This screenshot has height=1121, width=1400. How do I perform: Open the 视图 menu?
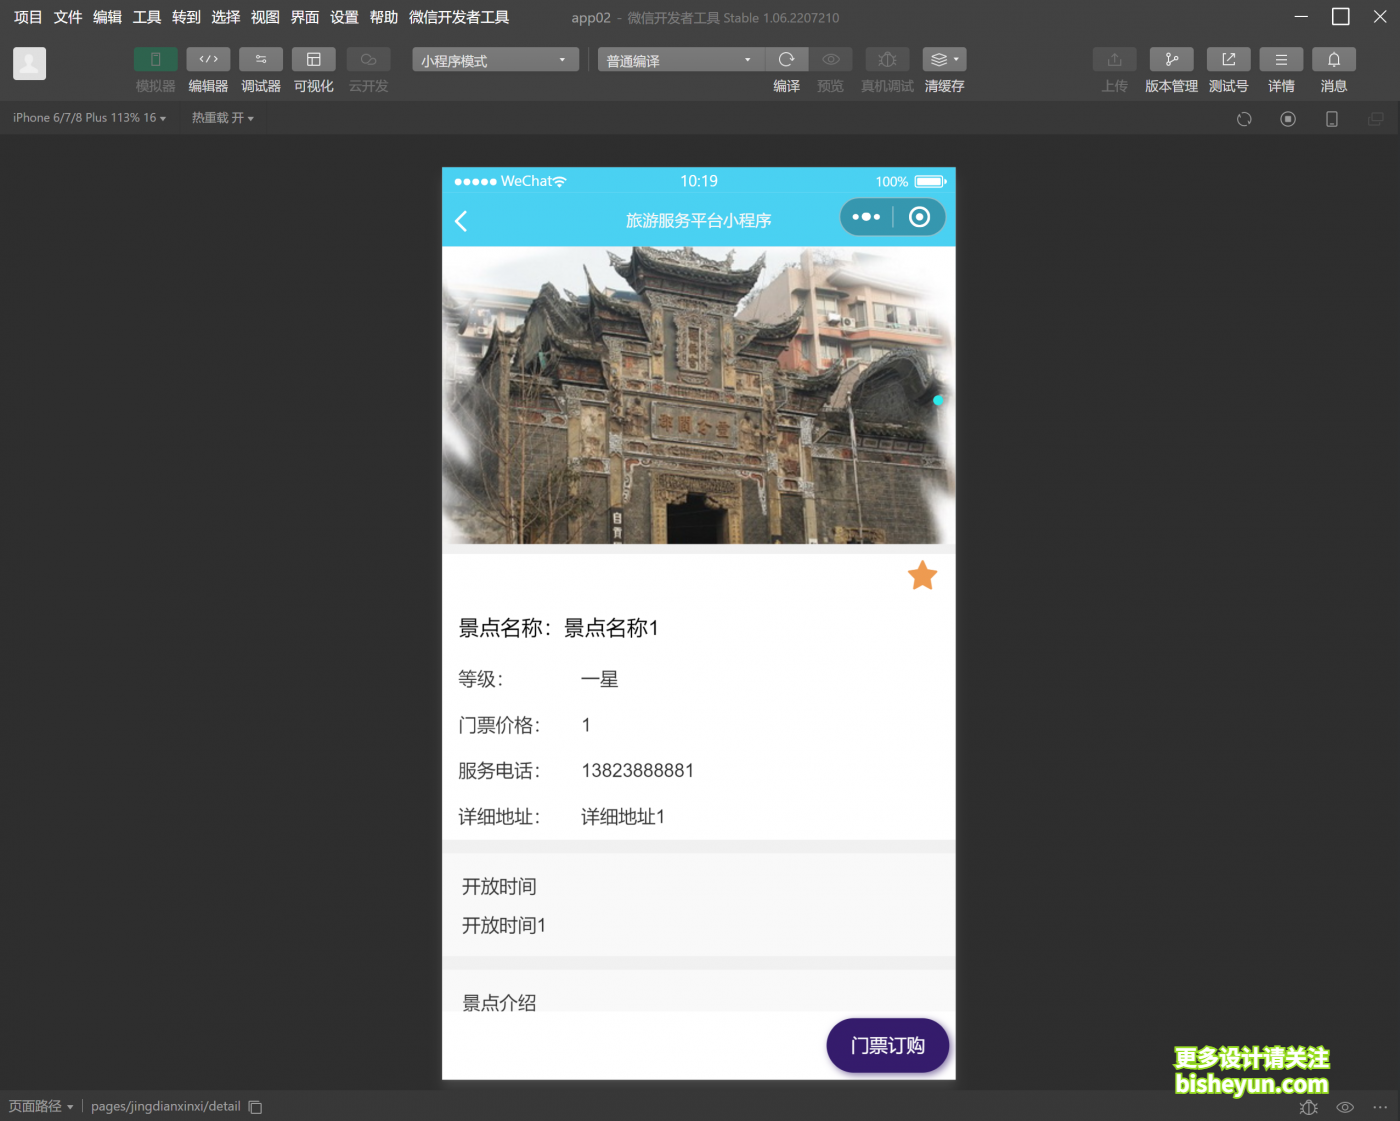(x=265, y=17)
